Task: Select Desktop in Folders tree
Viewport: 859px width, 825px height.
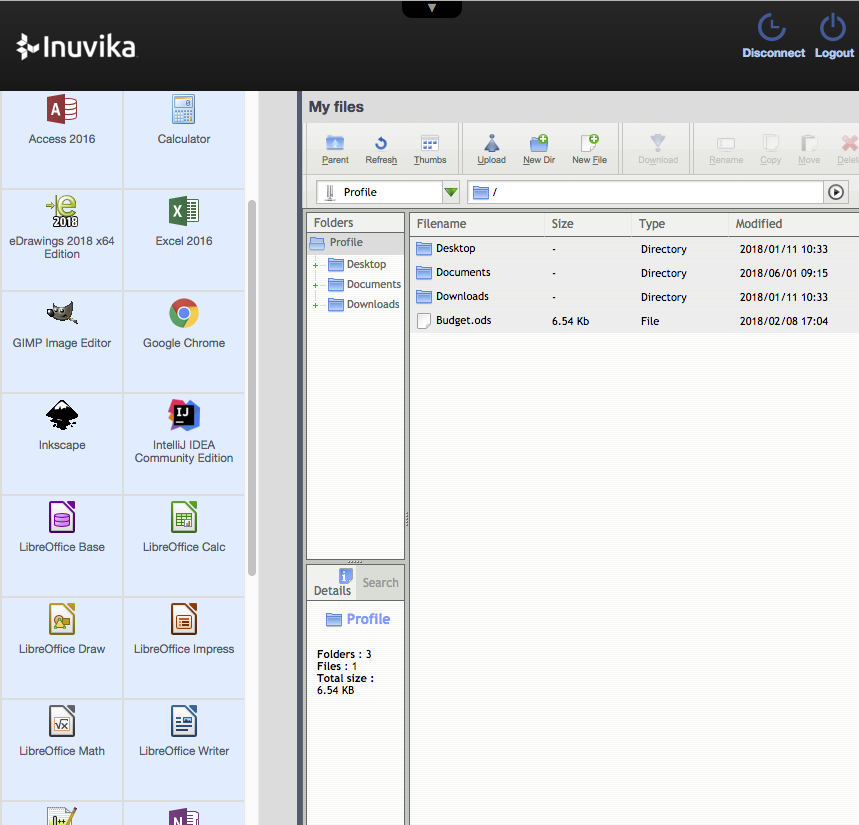Action: 365,265
